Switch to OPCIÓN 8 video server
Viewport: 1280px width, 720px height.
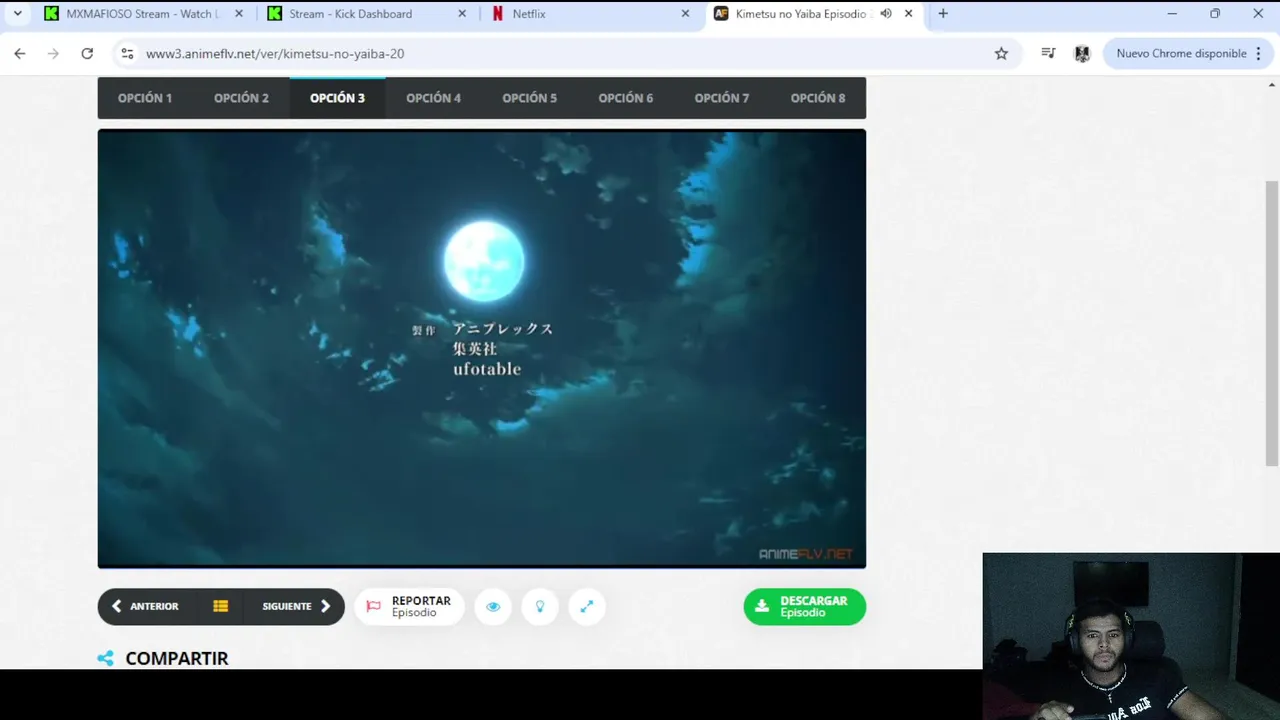(817, 98)
